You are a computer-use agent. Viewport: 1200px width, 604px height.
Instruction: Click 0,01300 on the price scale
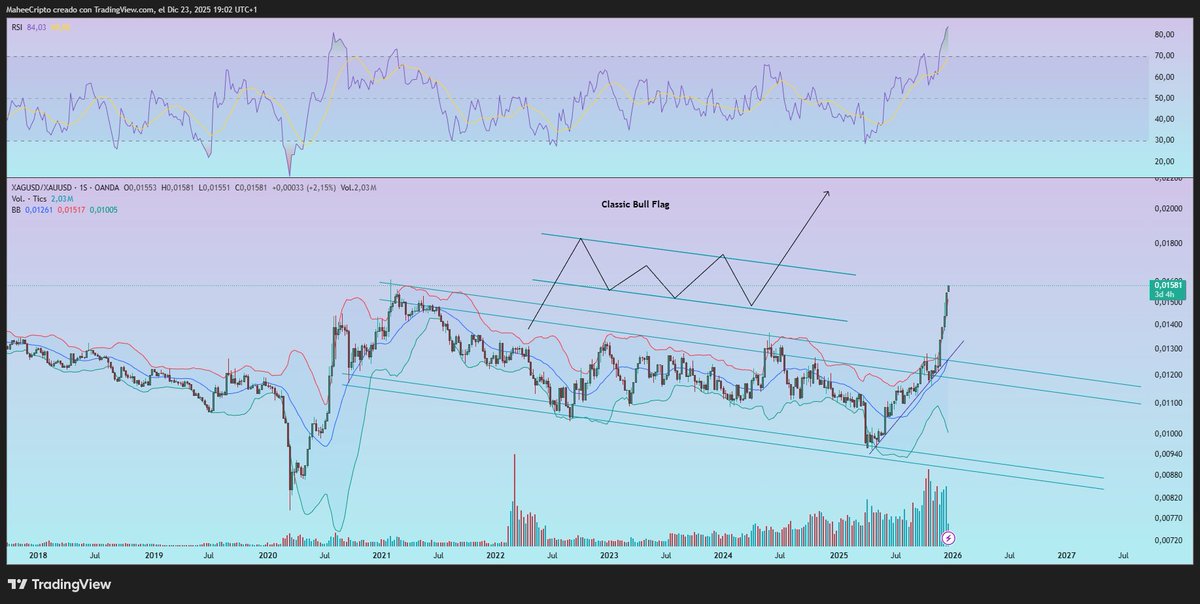click(1170, 349)
